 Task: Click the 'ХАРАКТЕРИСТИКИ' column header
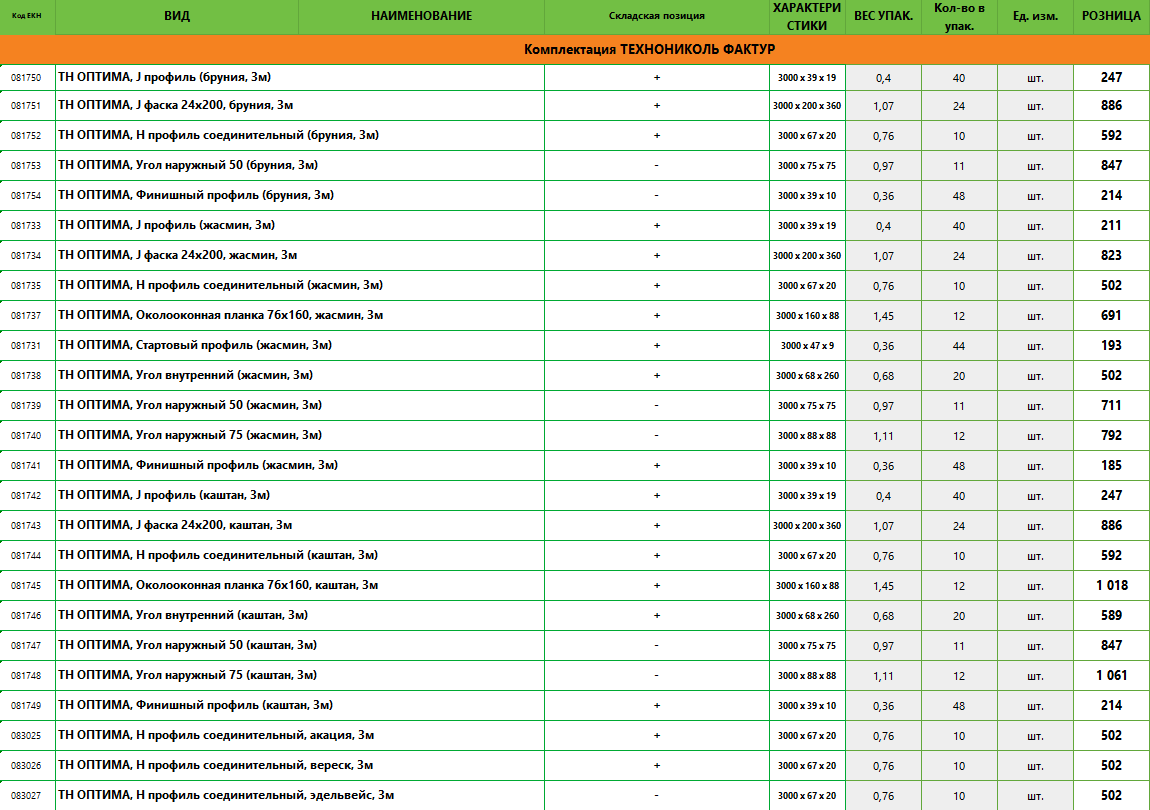(x=807, y=16)
